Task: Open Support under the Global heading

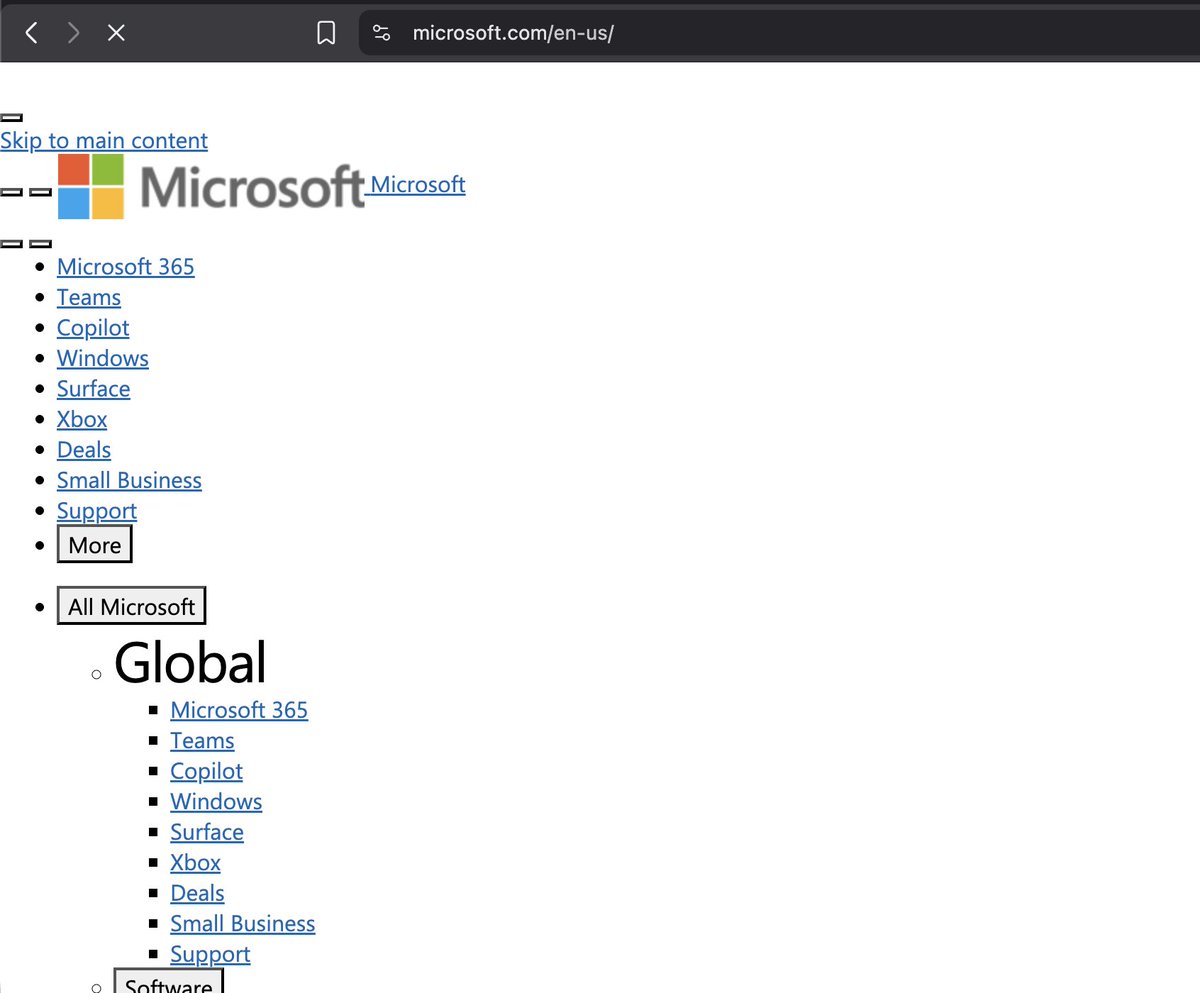Action: click(210, 954)
